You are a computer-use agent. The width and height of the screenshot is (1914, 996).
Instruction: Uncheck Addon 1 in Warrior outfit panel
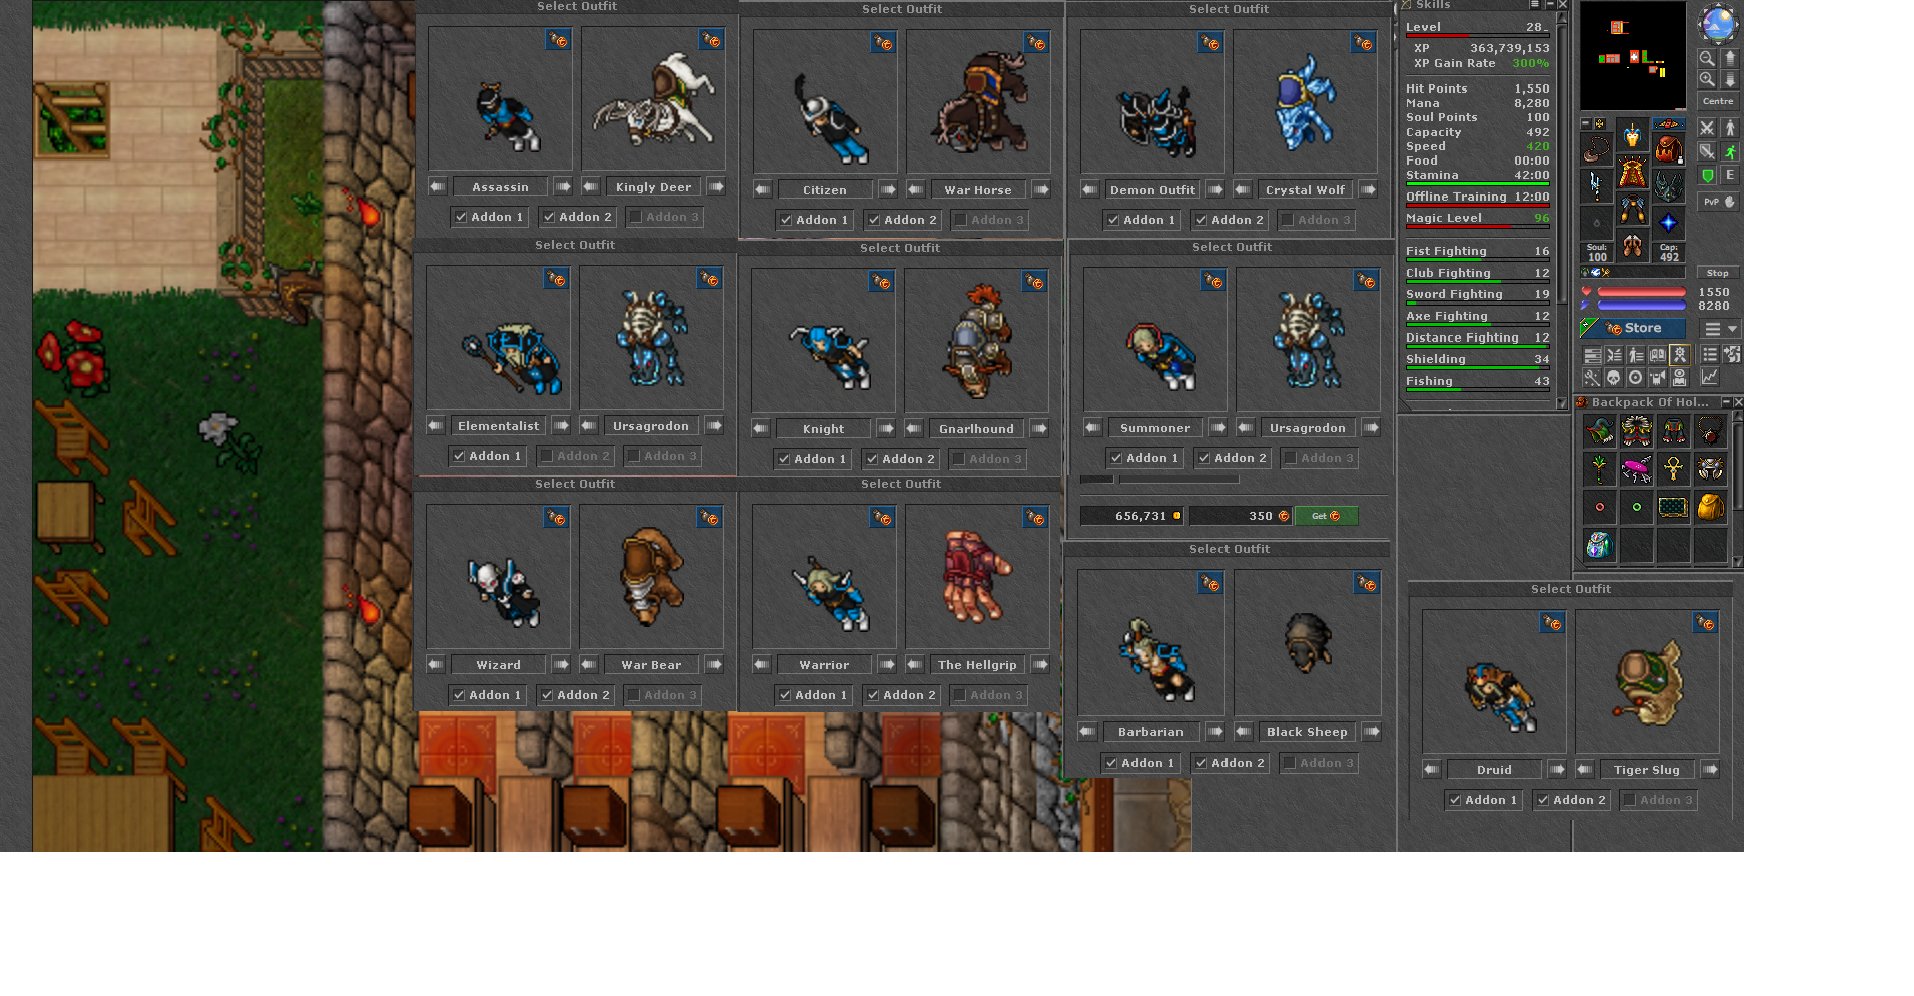(x=785, y=695)
